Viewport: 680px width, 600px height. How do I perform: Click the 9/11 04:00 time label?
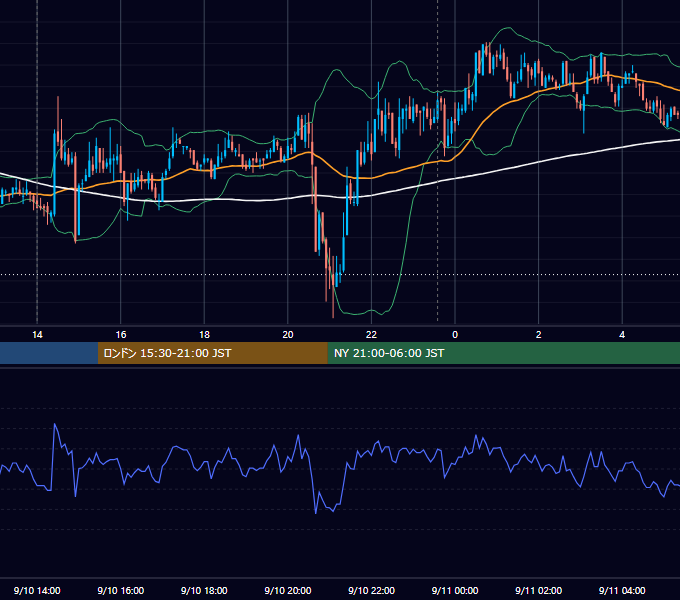point(622,590)
